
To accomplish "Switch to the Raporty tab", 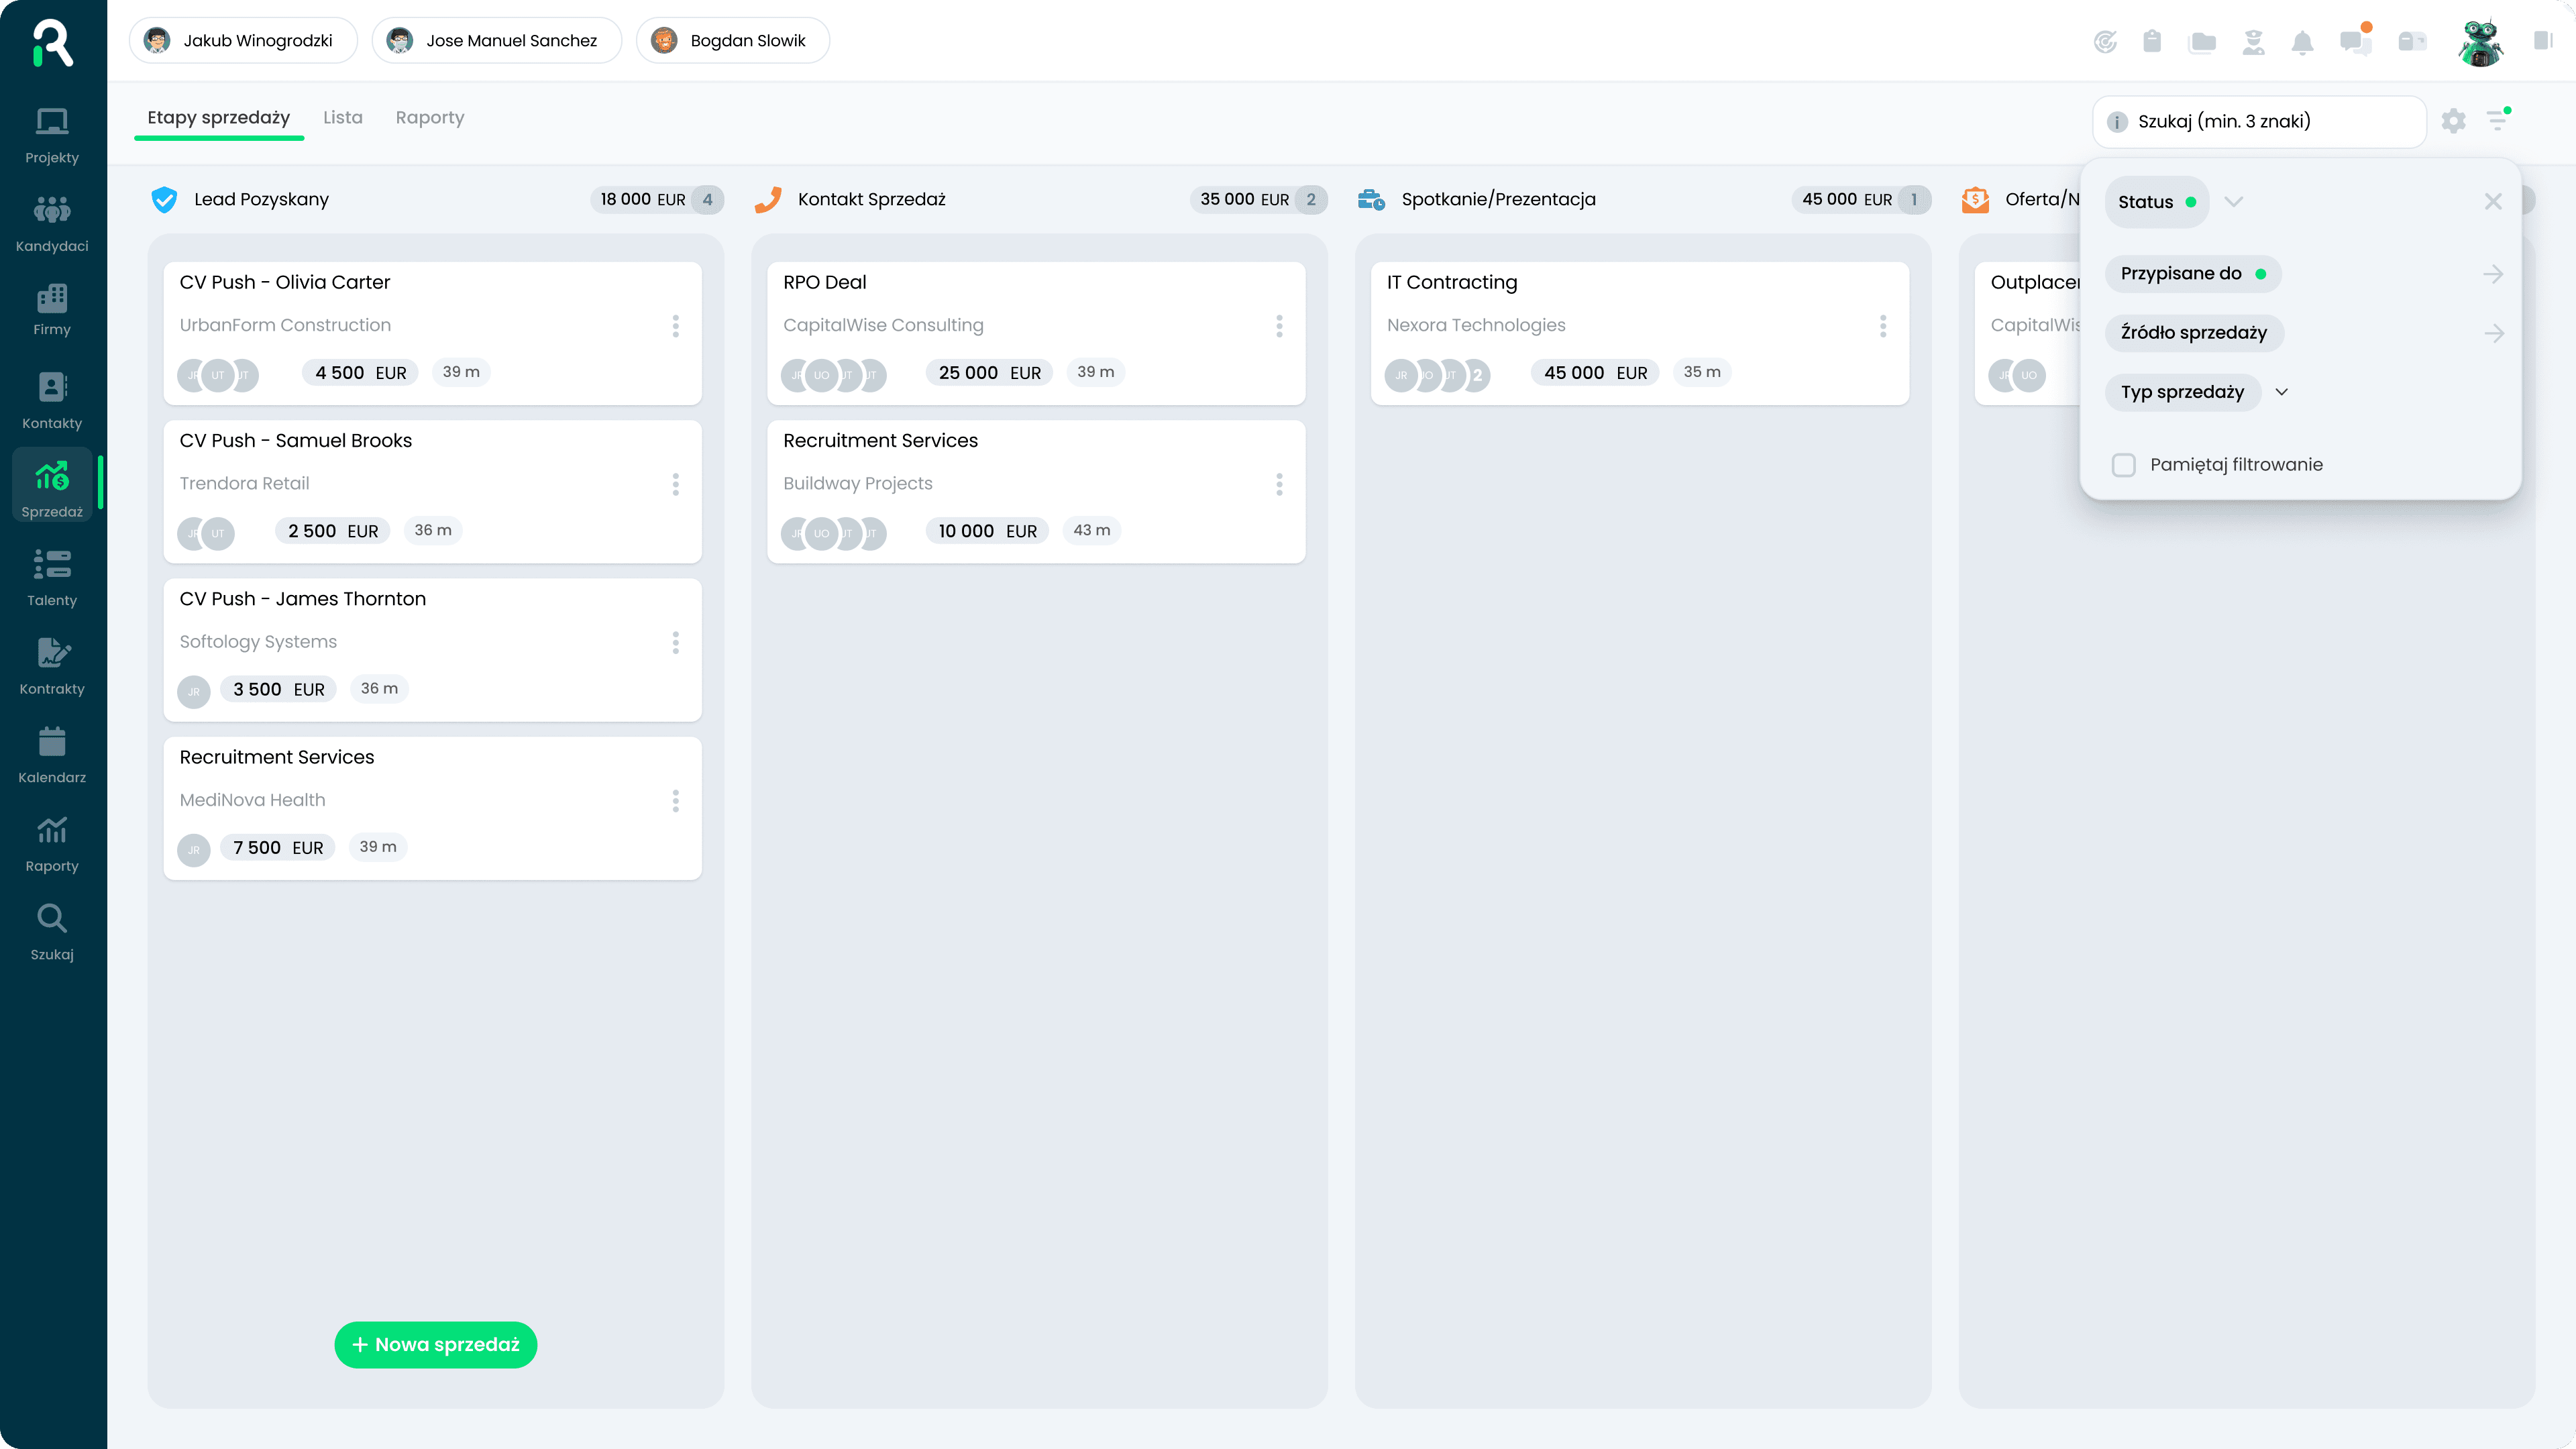I will tap(429, 118).
